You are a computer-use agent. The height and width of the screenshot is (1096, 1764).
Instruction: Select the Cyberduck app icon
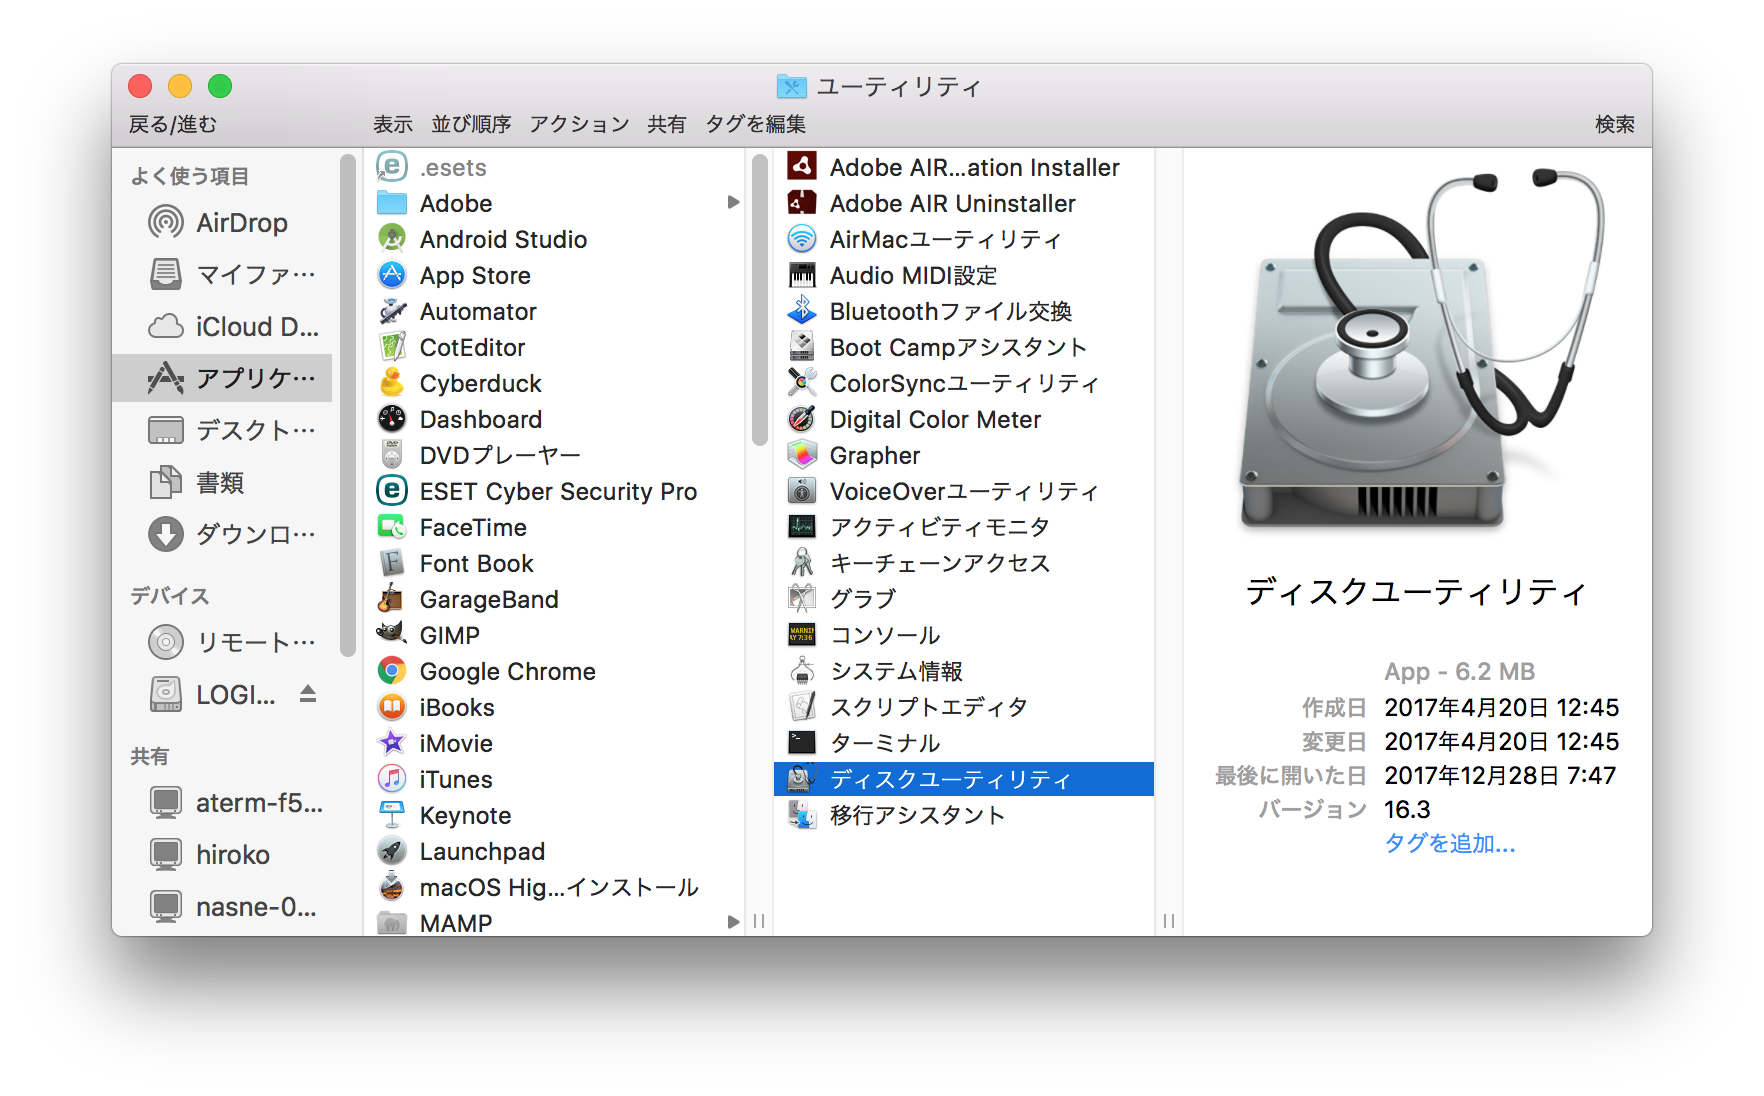tap(392, 383)
